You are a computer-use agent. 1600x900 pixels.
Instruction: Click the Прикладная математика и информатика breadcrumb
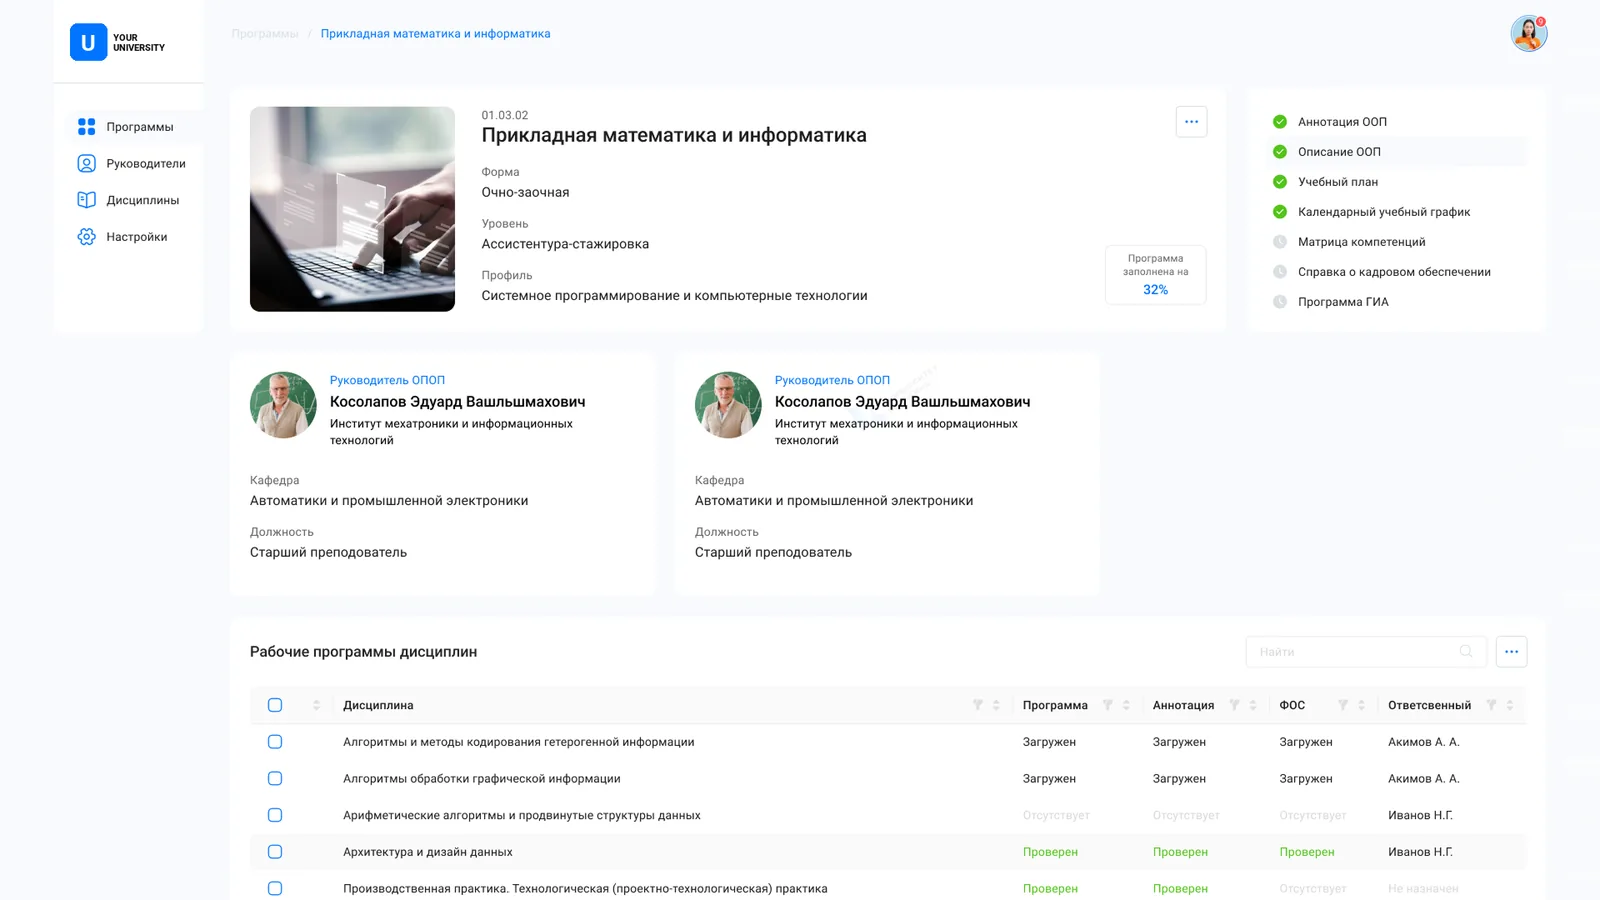[x=435, y=34]
